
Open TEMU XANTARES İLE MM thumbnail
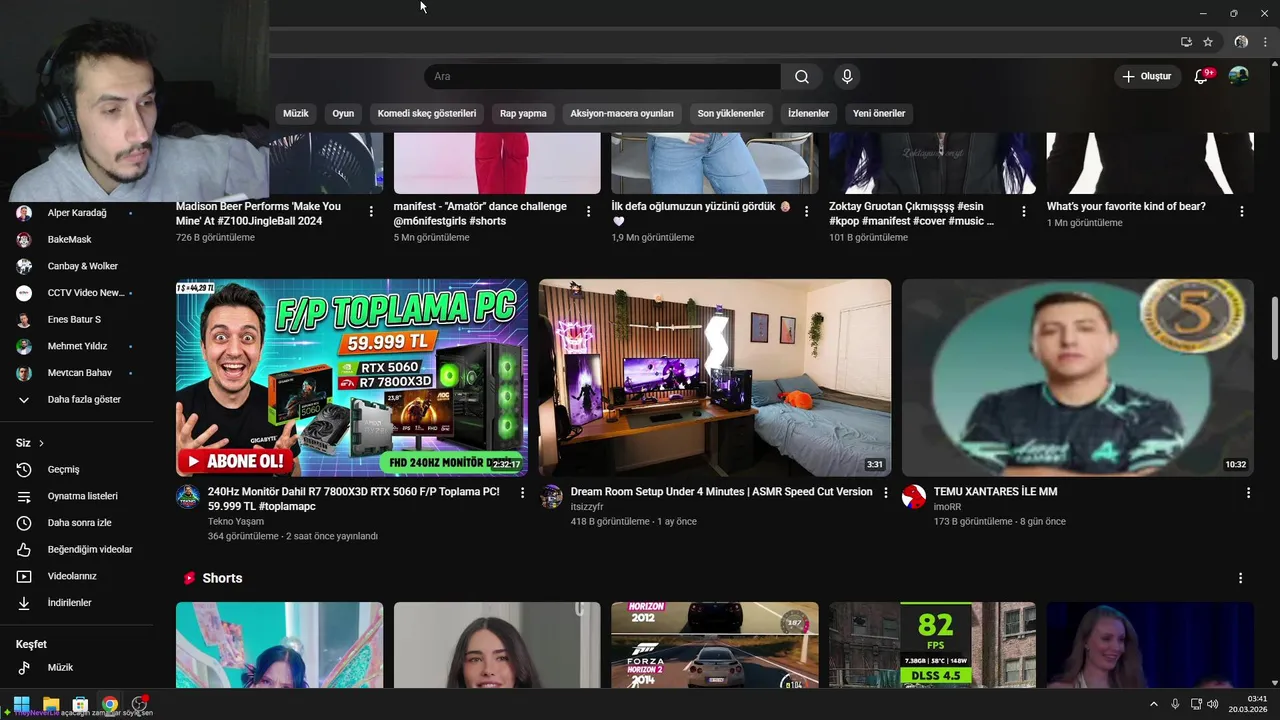click(x=1078, y=377)
